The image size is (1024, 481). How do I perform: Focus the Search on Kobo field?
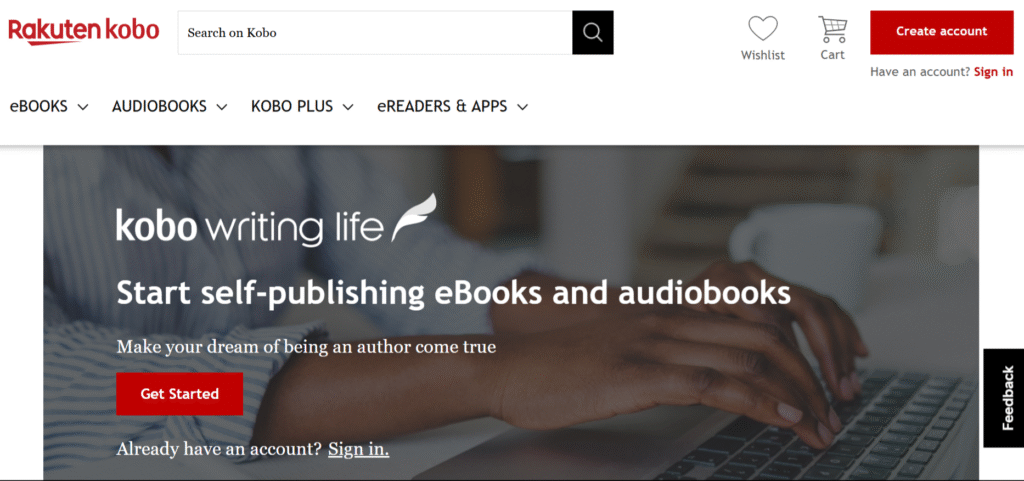(x=375, y=32)
